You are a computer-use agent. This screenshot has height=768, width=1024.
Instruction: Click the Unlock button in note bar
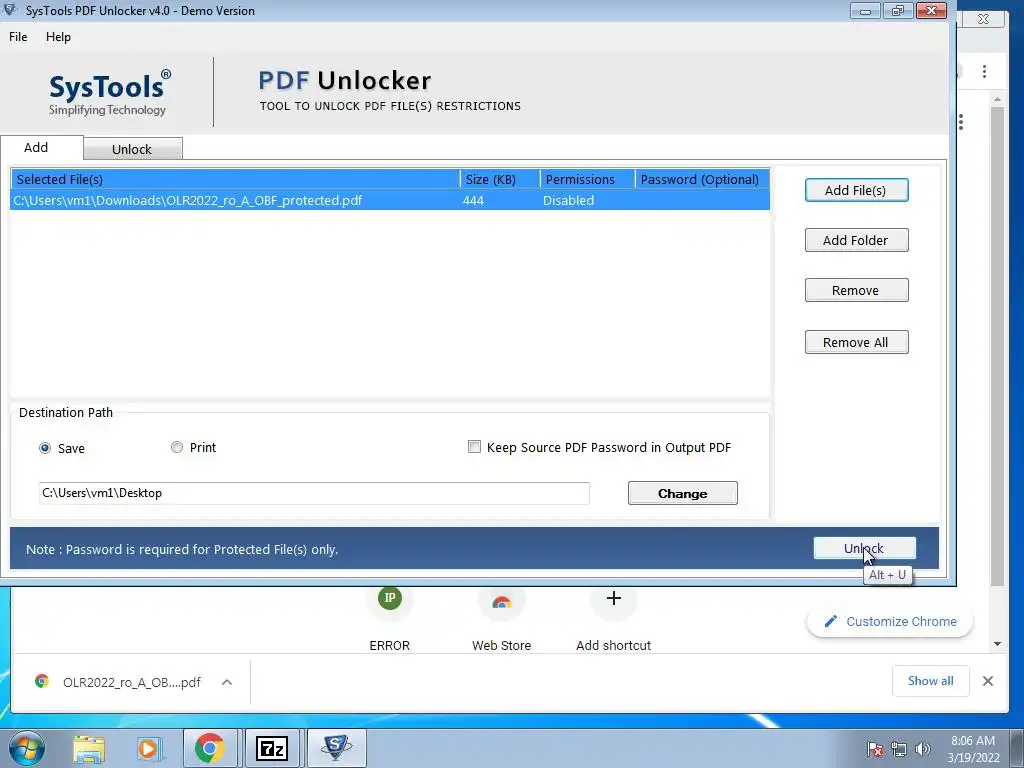pos(864,548)
